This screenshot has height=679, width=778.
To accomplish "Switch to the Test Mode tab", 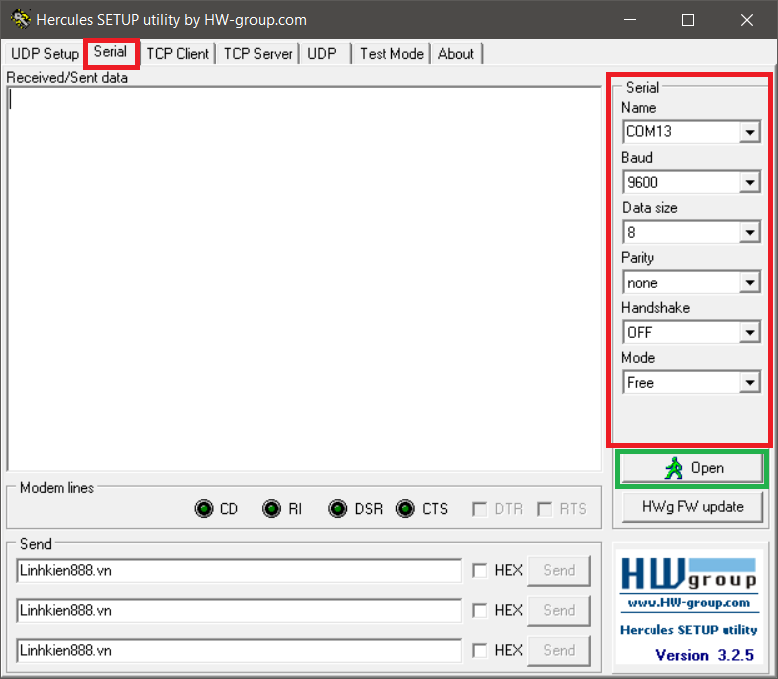I will (391, 54).
